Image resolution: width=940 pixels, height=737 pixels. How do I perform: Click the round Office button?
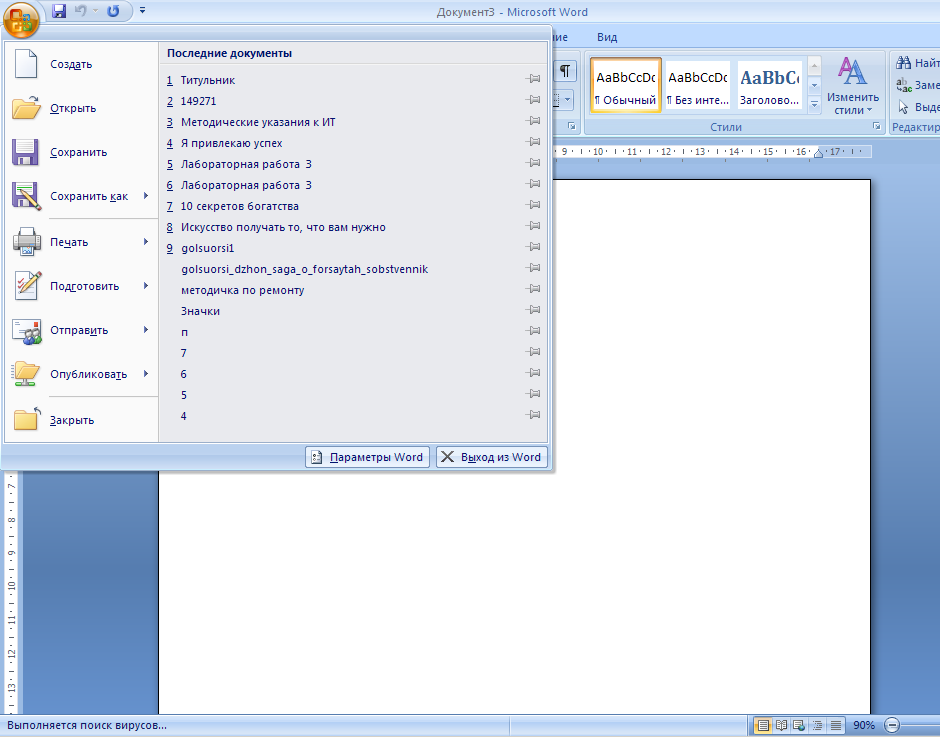[21, 17]
